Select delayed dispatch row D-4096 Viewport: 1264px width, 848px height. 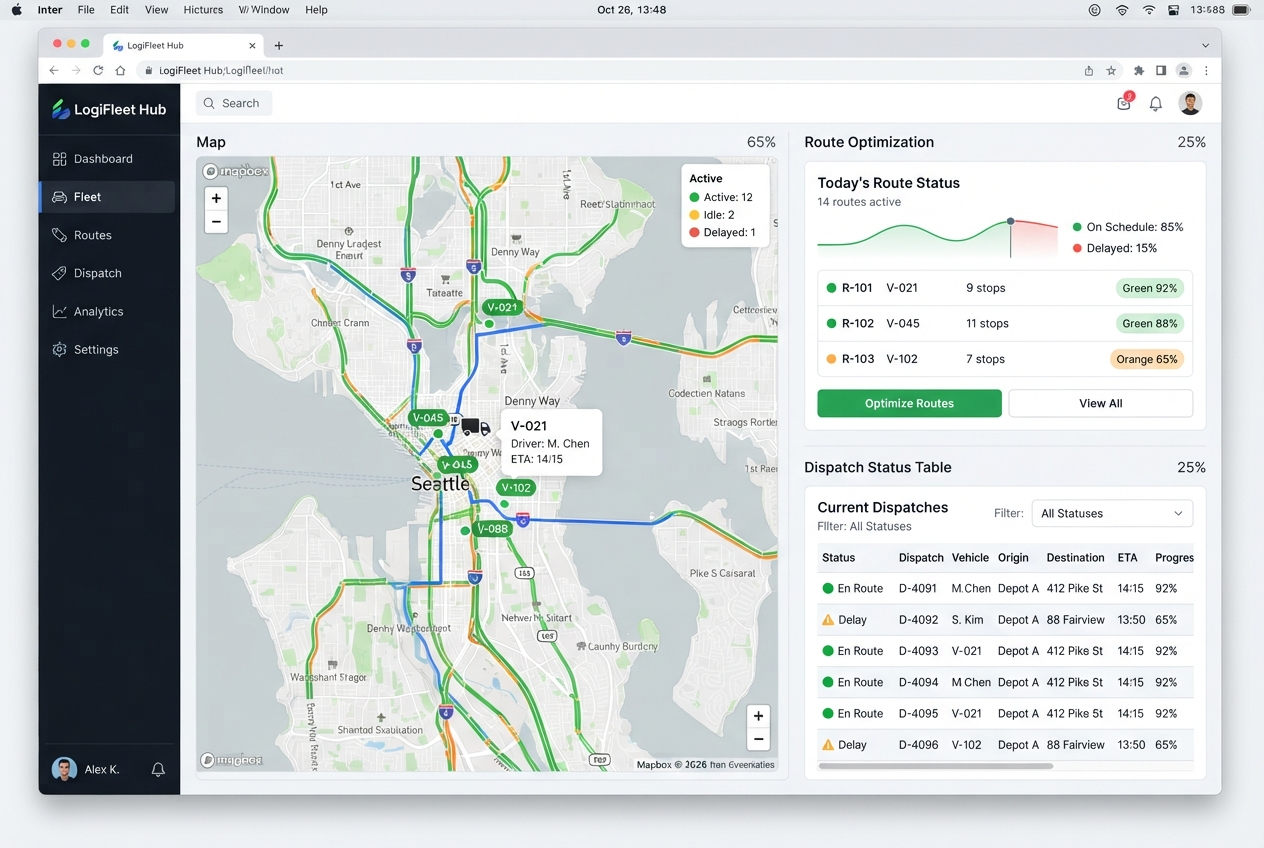pyautogui.click(x=1005, y=745)
